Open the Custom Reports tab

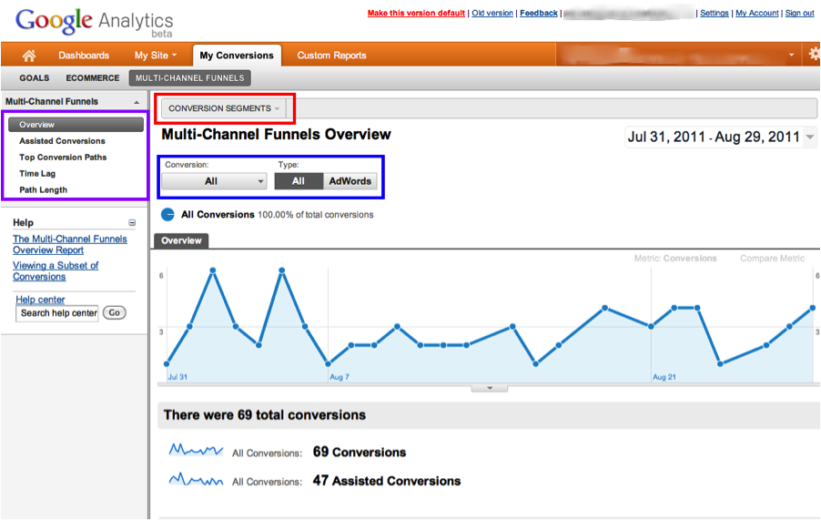pos(331,55)
